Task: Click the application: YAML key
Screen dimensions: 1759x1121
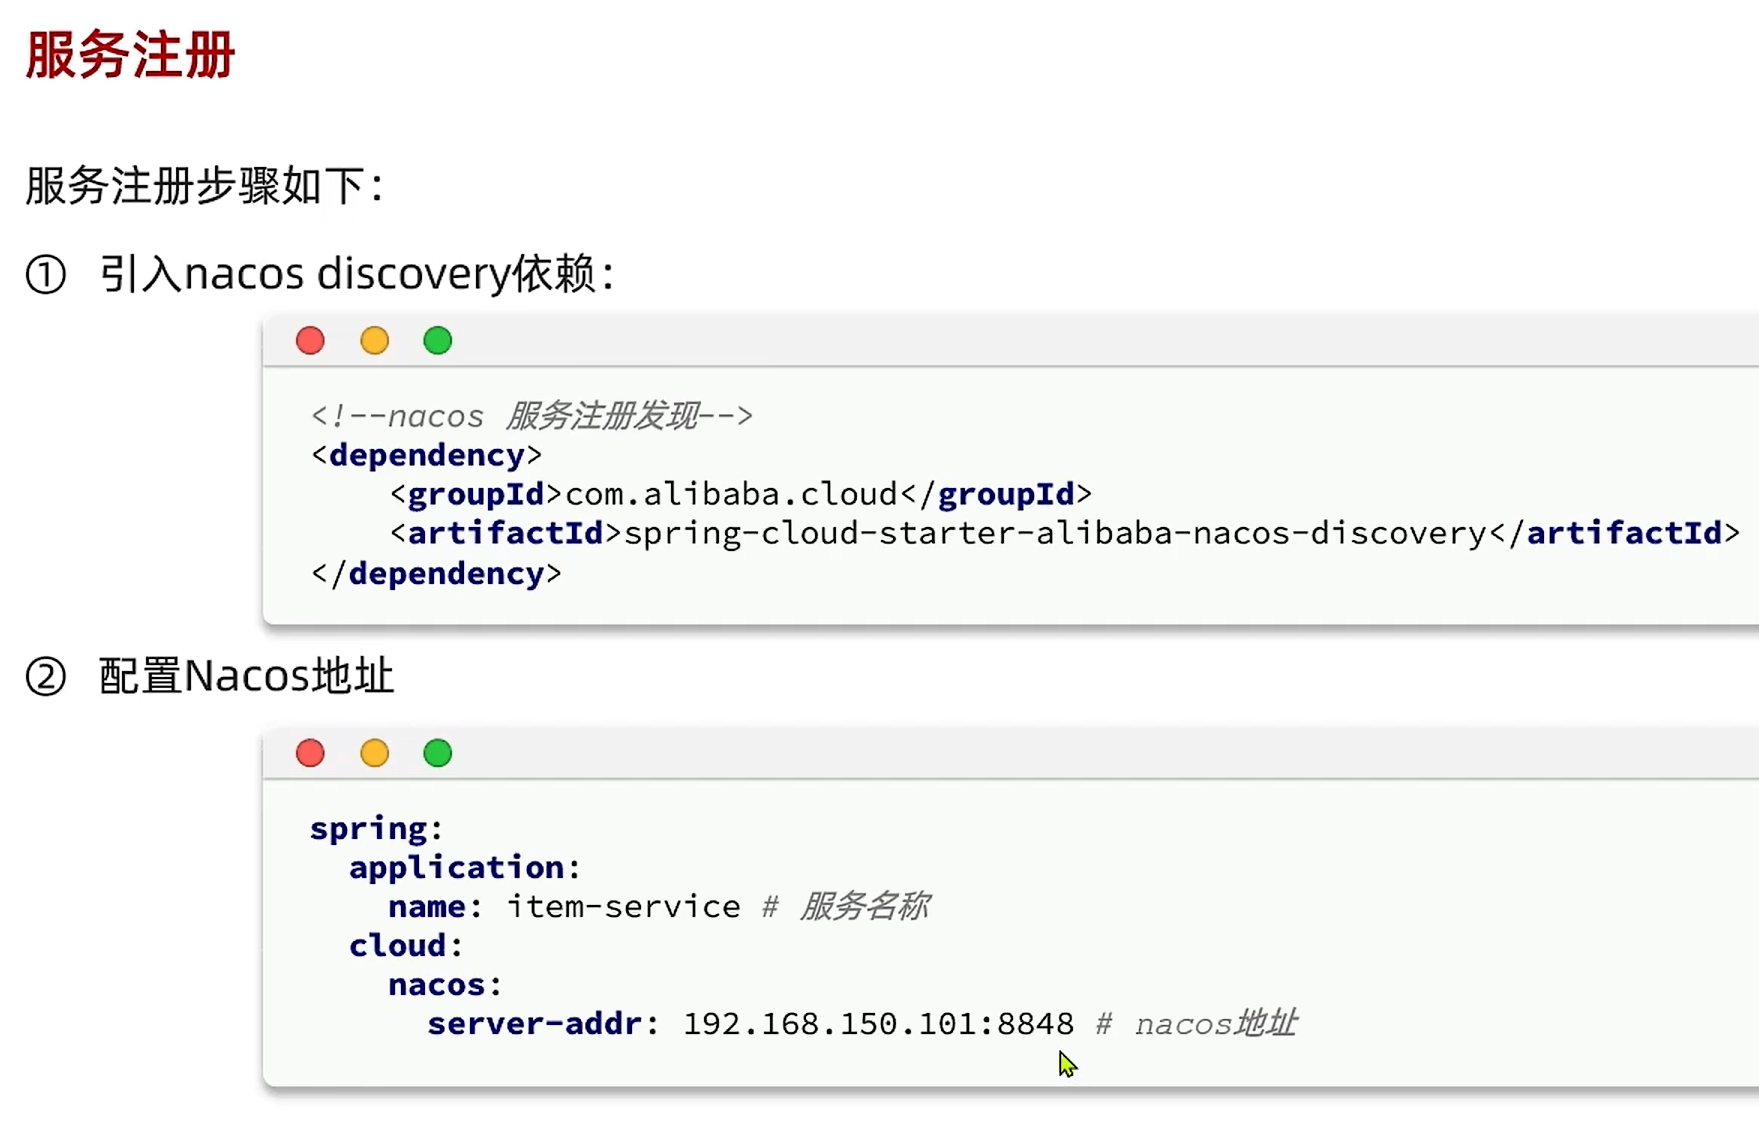Action: pyautogui.click(x=465, y=867)
